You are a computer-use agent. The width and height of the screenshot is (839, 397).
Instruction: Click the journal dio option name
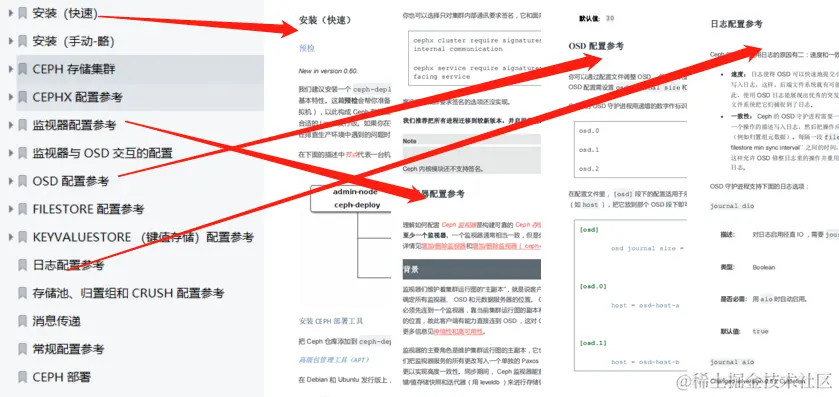tap(732, 206)
